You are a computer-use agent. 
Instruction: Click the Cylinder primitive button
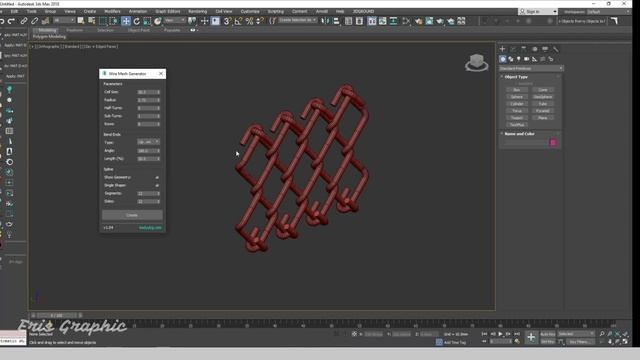click(517, 104)
